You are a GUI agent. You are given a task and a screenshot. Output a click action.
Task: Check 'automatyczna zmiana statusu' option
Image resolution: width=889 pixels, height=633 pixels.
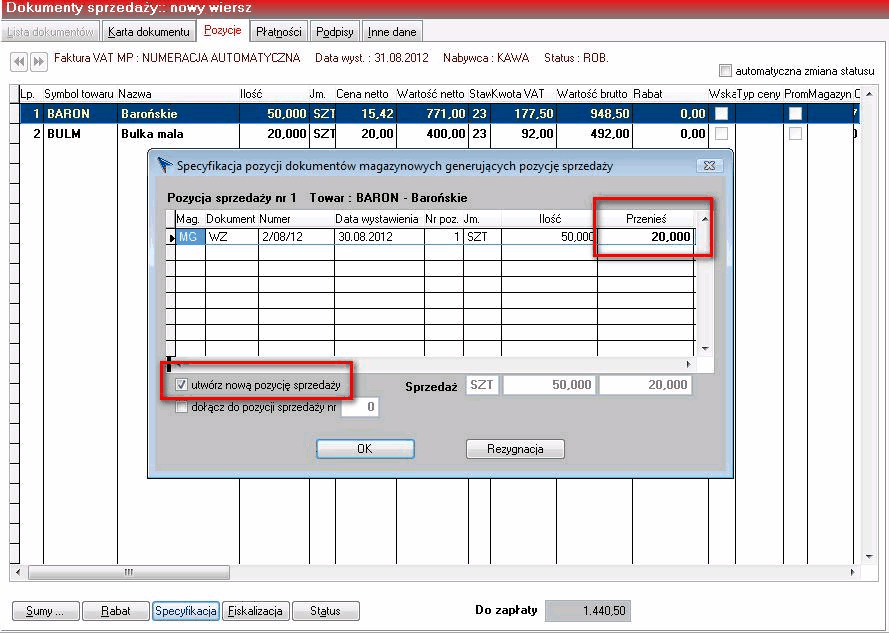725,71
